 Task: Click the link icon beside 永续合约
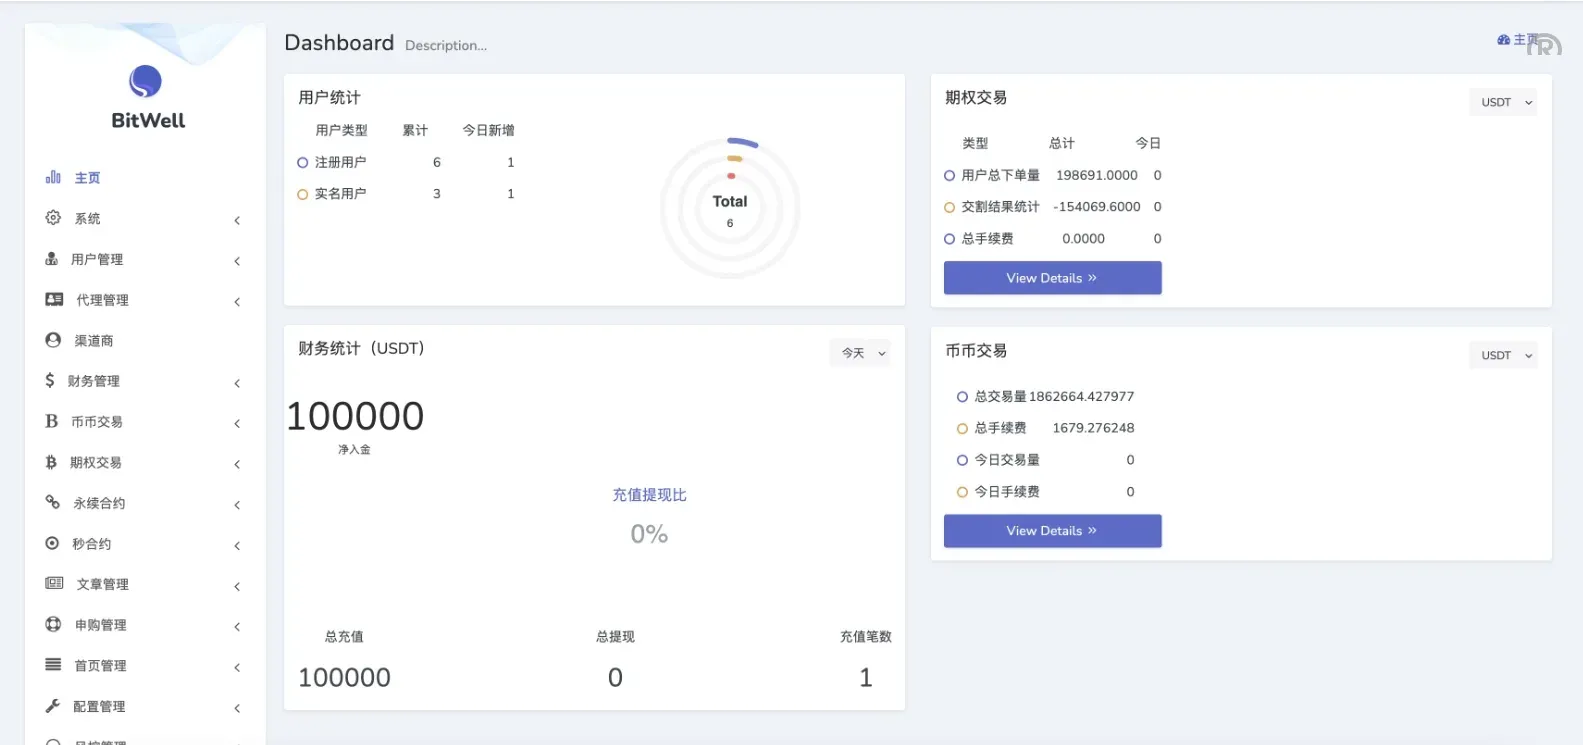click(52, 502)
